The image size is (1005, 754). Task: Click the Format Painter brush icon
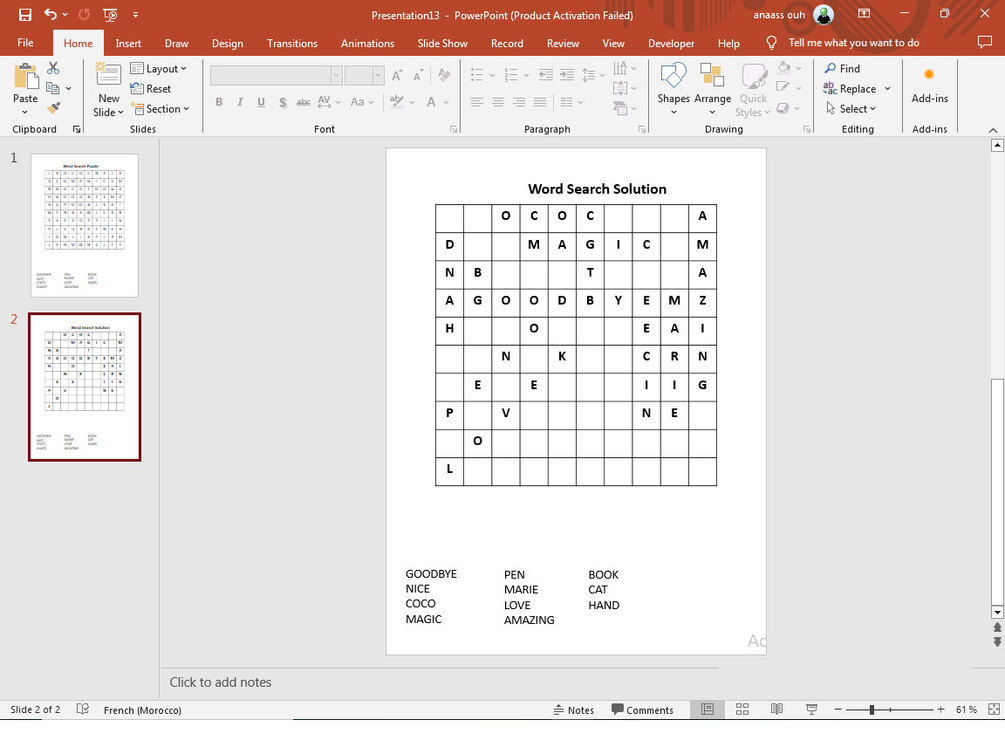click(53, 108)
